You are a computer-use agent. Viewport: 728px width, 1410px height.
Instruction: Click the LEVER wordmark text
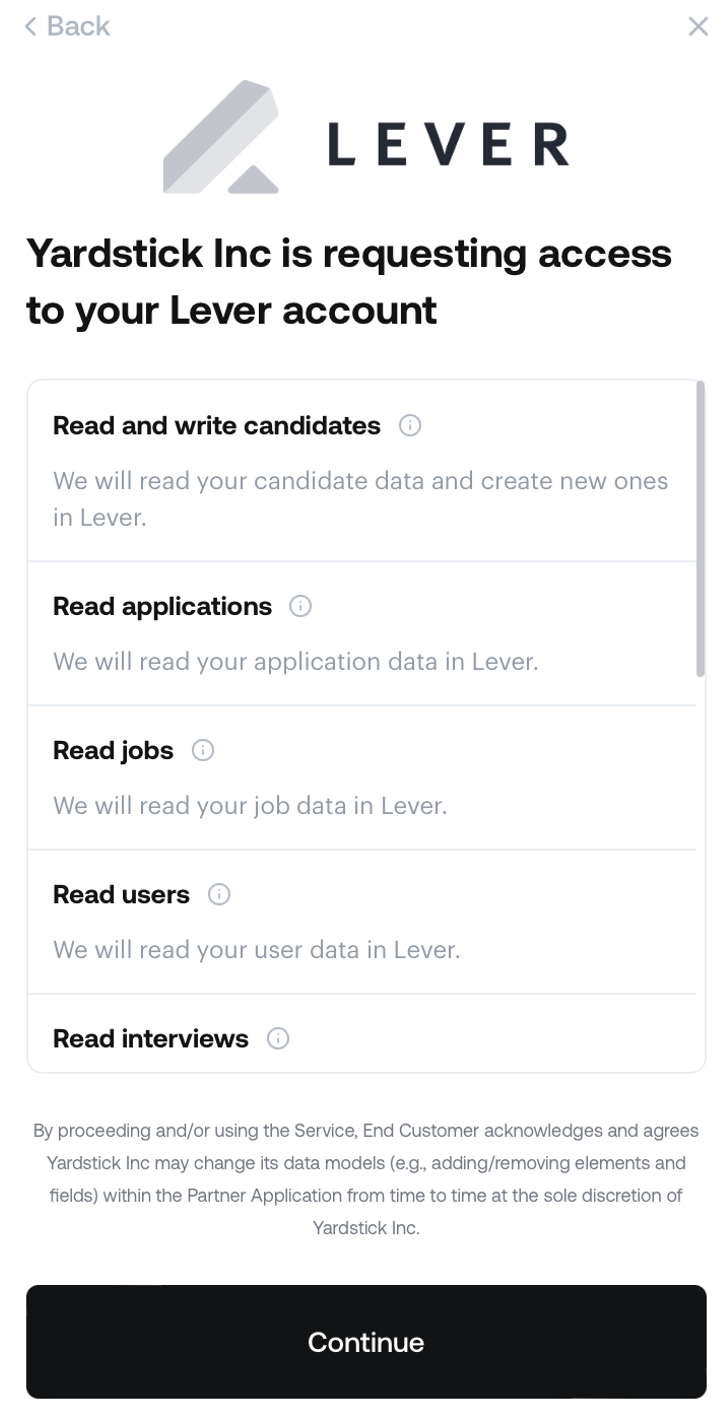click(x=448, y=144)
